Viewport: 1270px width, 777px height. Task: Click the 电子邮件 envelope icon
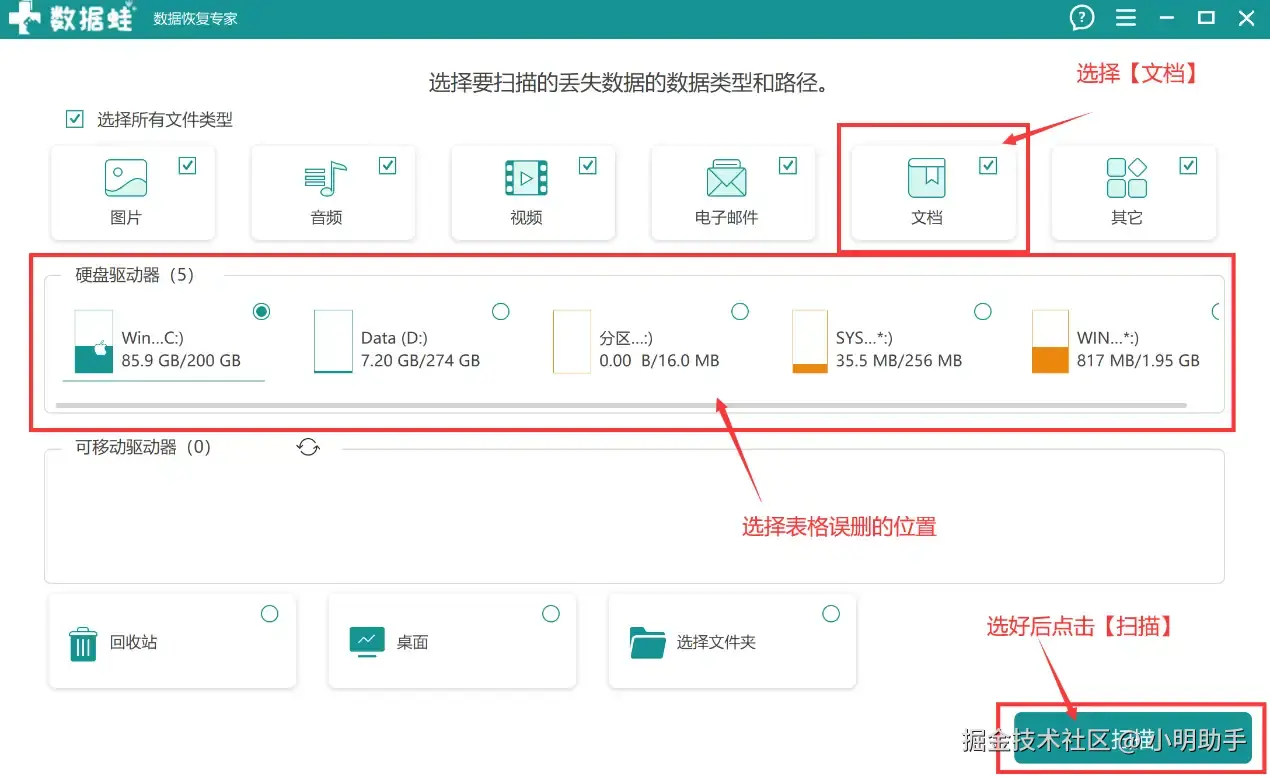[x=727, y=178]
